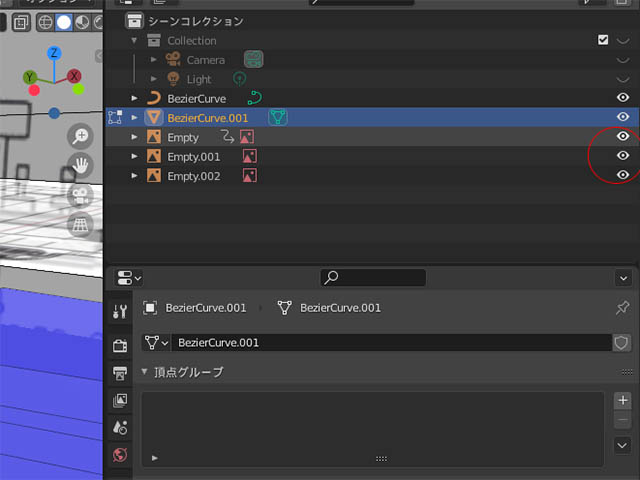Expand the Empty tree item

click(x=134, y=137)
